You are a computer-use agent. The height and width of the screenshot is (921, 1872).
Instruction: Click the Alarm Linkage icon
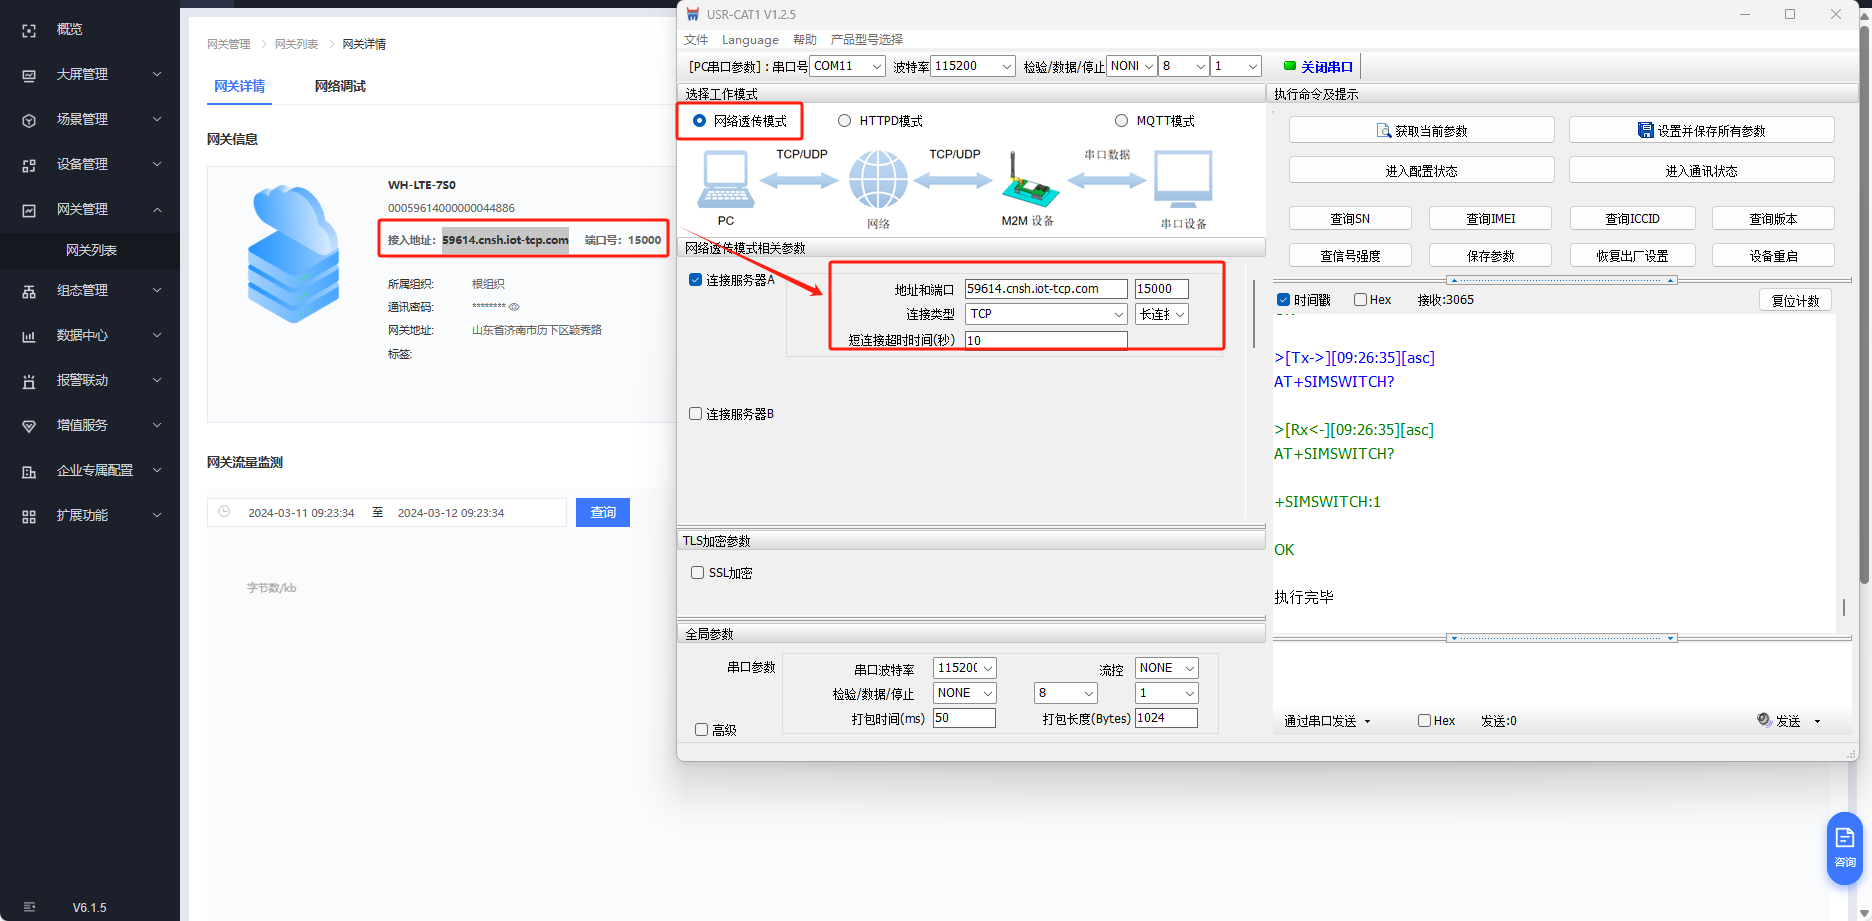[x=29, y=381]
